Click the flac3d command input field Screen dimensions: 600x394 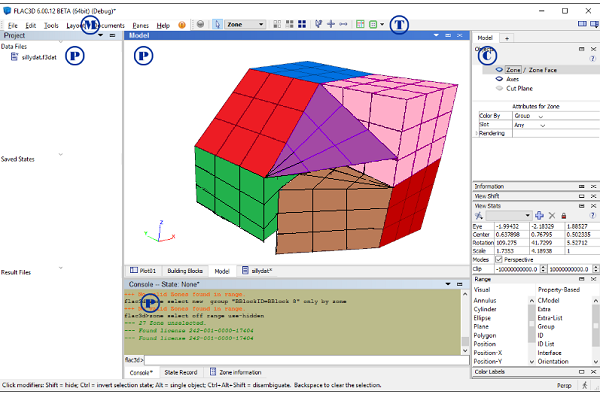click(x=307, y=360)
